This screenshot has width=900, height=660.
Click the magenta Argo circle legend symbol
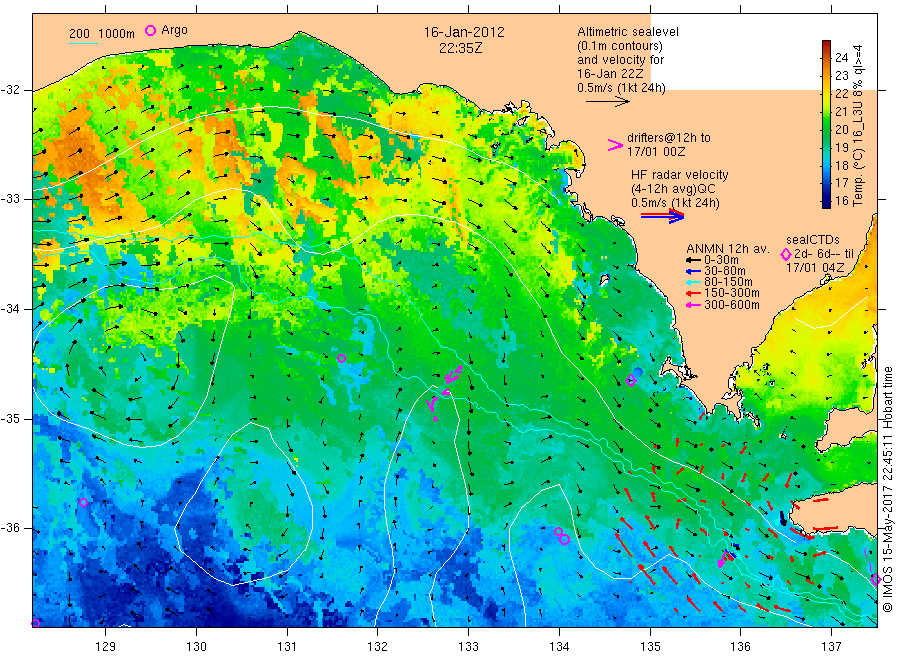pos(150,30)
